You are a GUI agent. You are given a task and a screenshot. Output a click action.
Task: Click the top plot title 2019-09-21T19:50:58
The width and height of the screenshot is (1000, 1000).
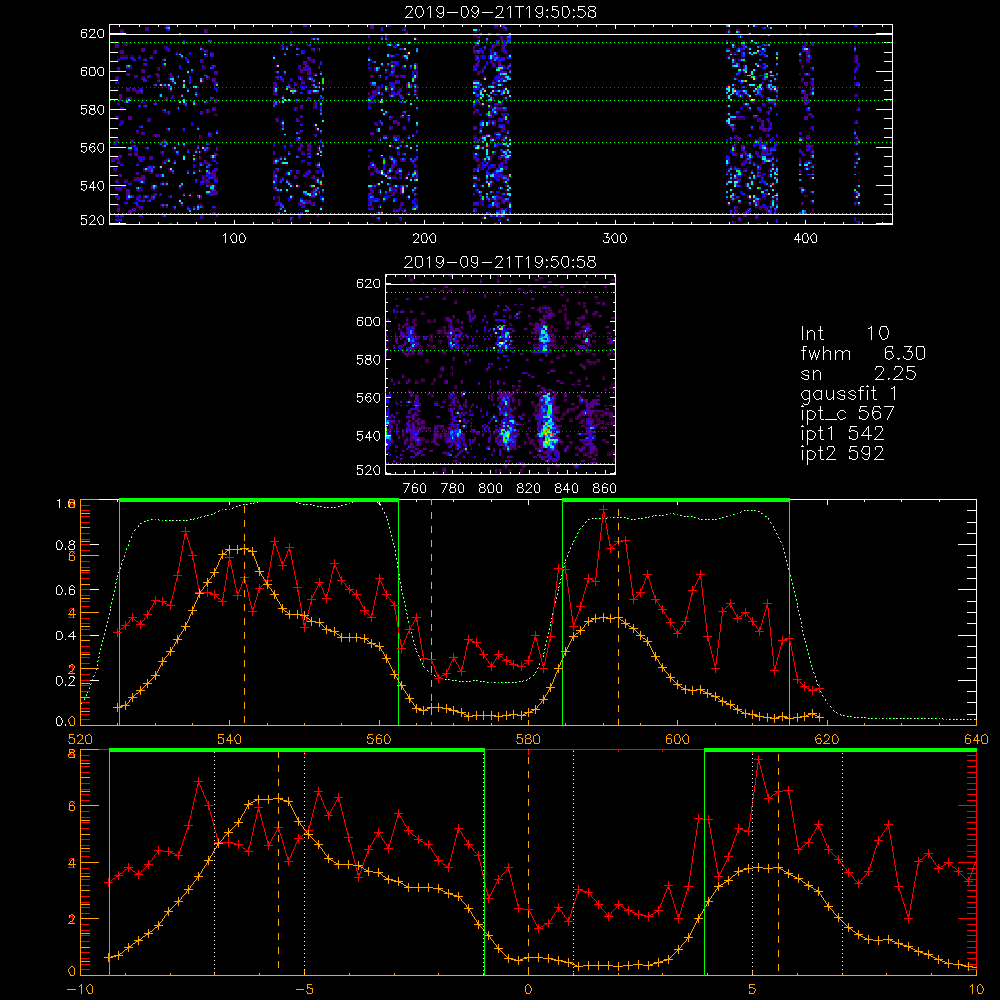(501, 12)
